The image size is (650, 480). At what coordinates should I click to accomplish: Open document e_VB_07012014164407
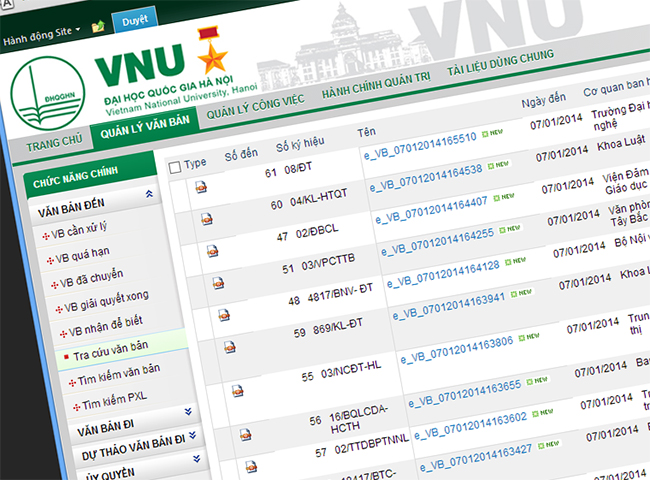point(431,210)
